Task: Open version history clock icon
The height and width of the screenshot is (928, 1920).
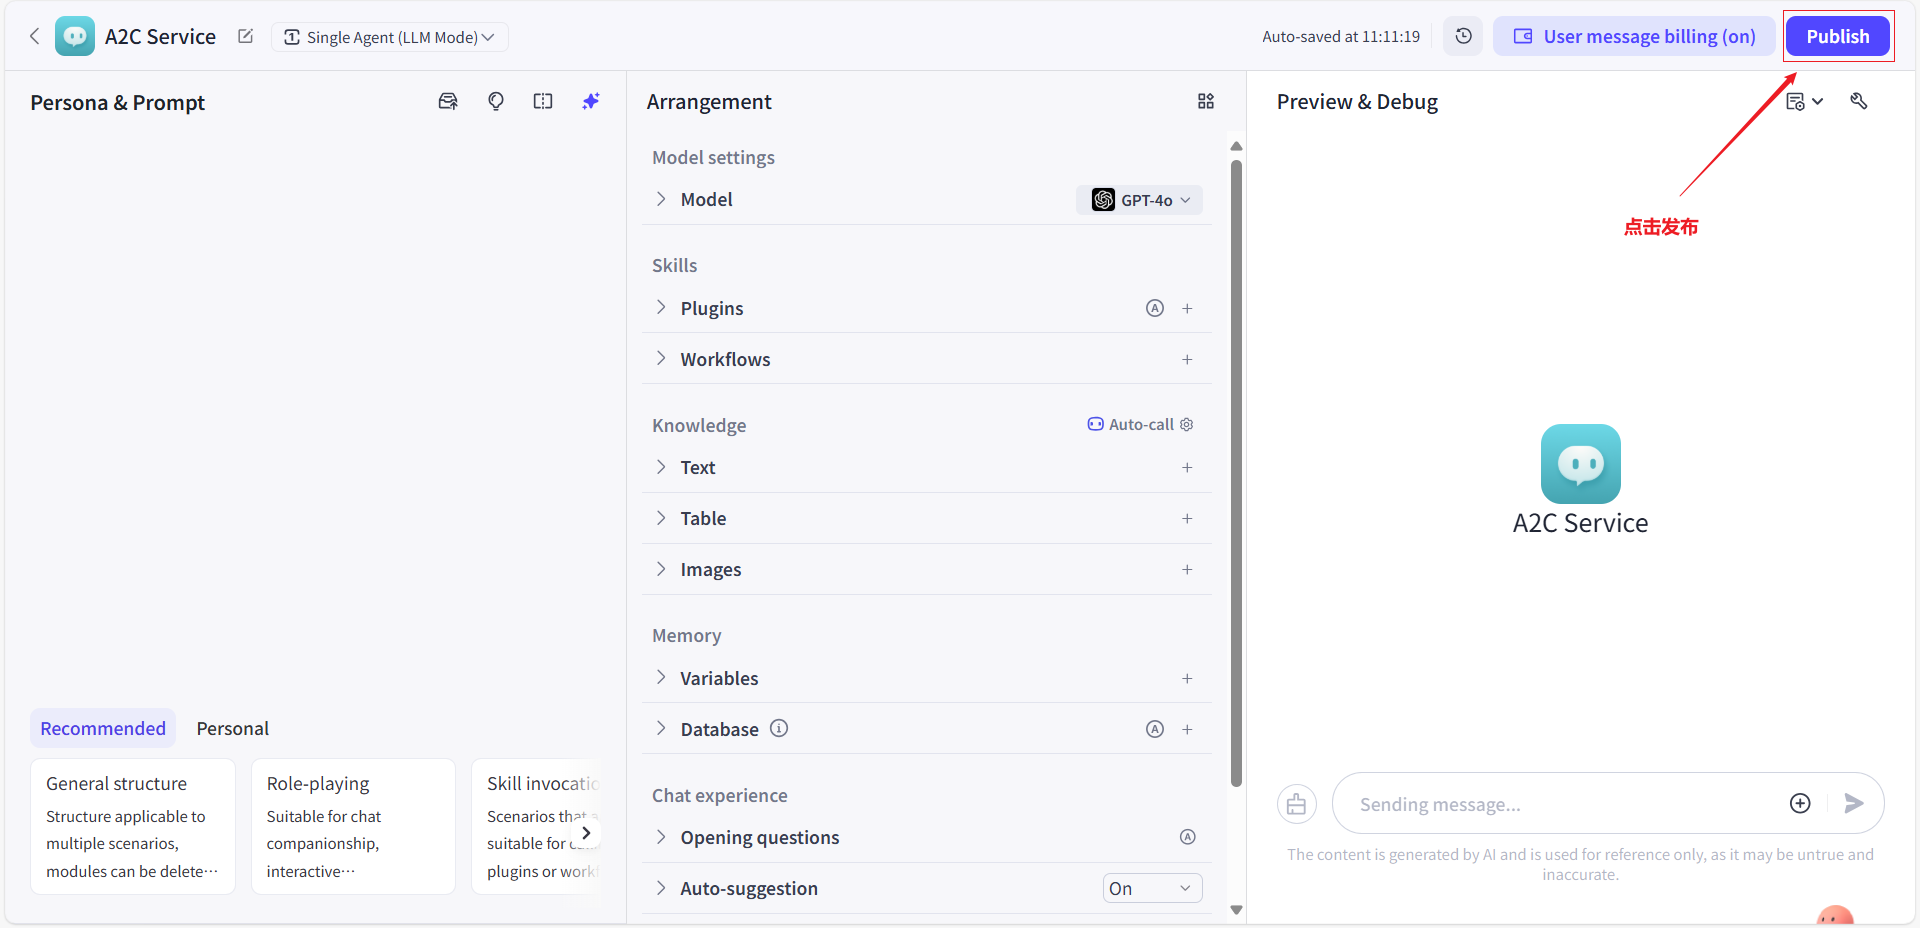Action: tap(1463, 37)
